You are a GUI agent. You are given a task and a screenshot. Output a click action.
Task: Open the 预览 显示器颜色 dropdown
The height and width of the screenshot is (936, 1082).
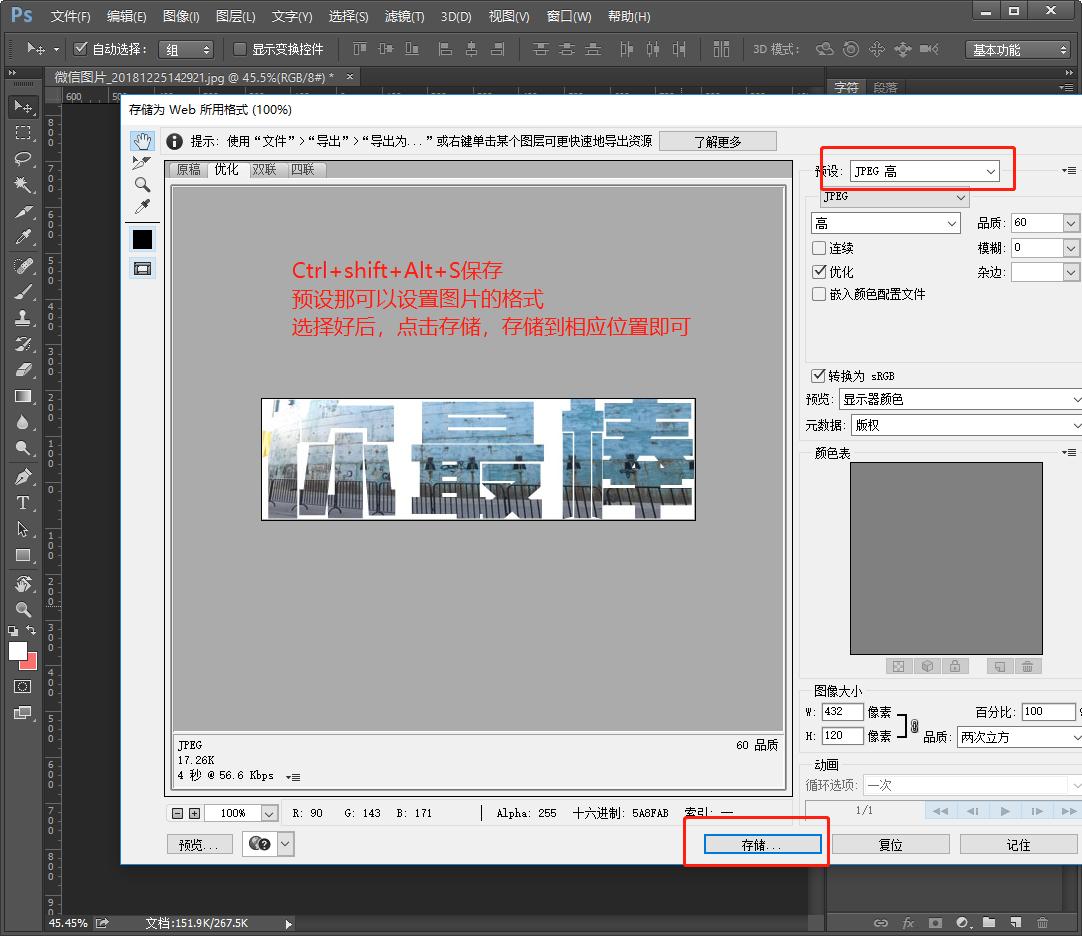point(960,399)
